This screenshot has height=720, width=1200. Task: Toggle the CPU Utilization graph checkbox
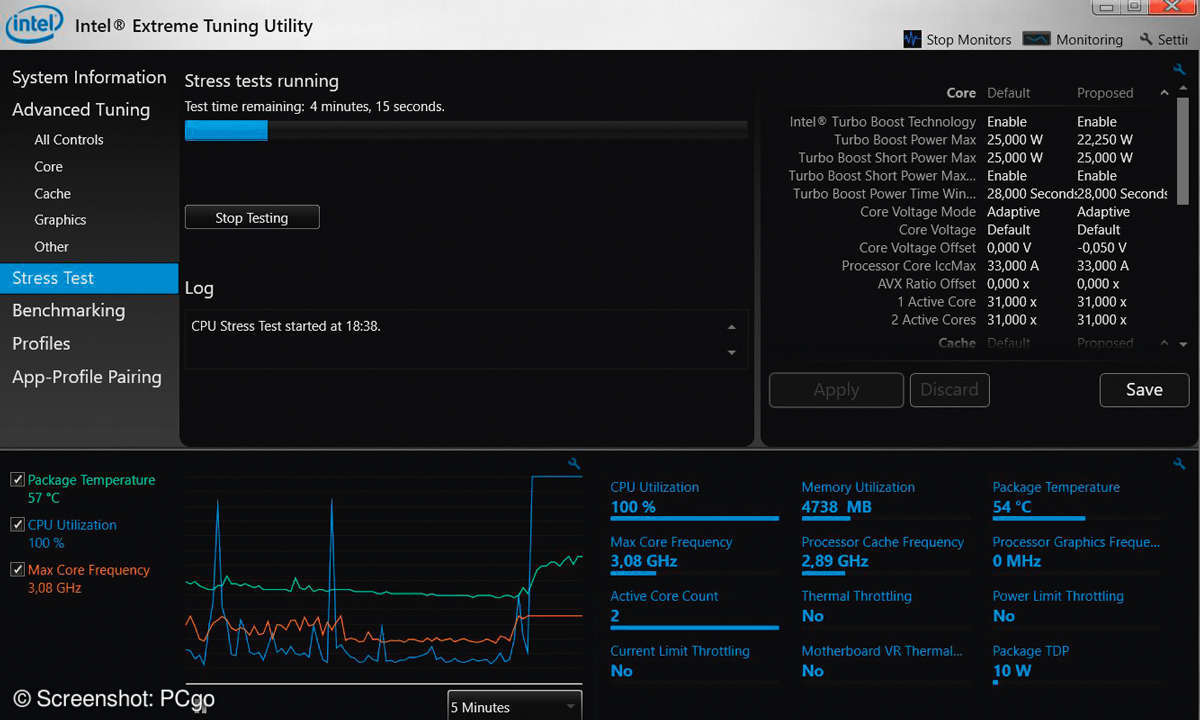tap(17, 525)
